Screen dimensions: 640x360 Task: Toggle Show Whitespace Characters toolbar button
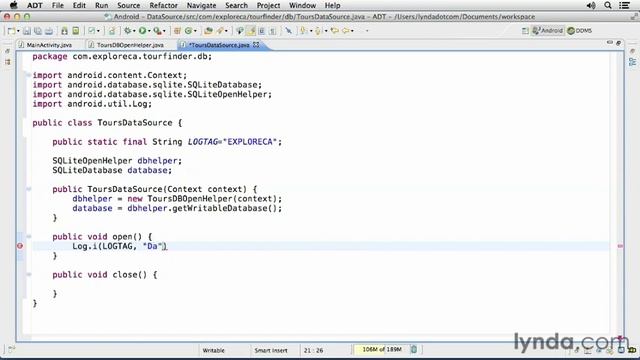(273, 31)
